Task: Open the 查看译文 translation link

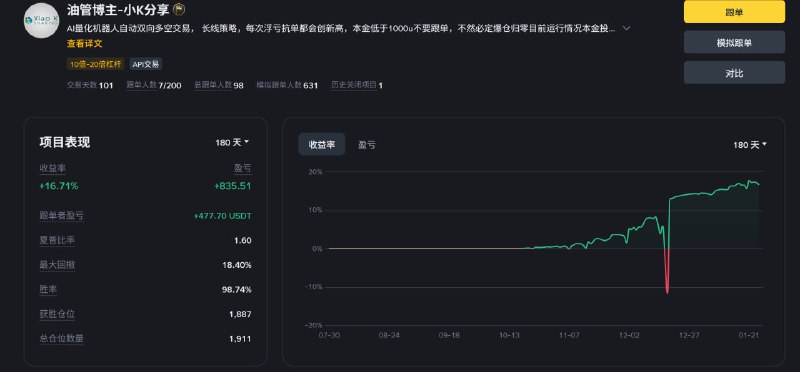Action: pyautogui.click(x=85, y=44)
